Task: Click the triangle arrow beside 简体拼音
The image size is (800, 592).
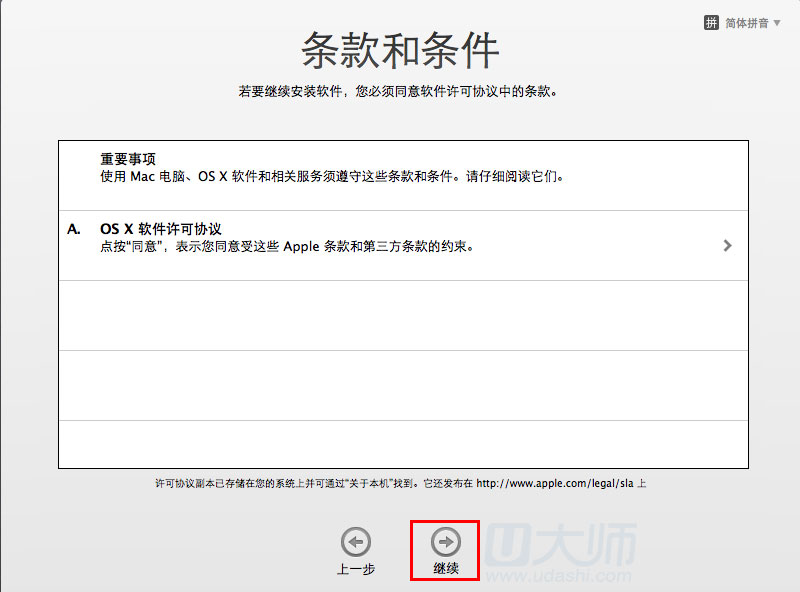Action: (777, 23)
